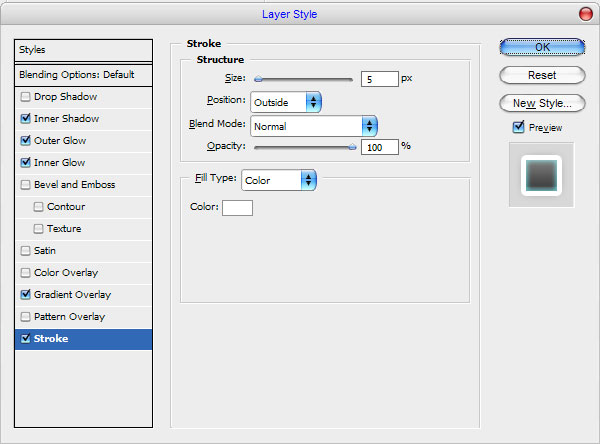This screenshot has height=444, width=600.
Task: Select the Texture label
Action: tap(64, 229)
